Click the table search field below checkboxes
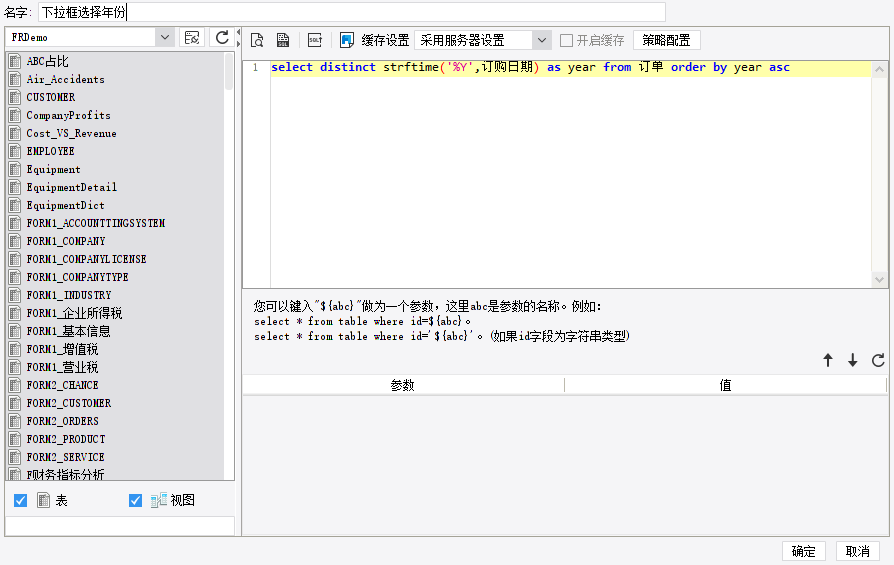Image resolution: width=894 pixels, height=565 pixels. point(120,526)
